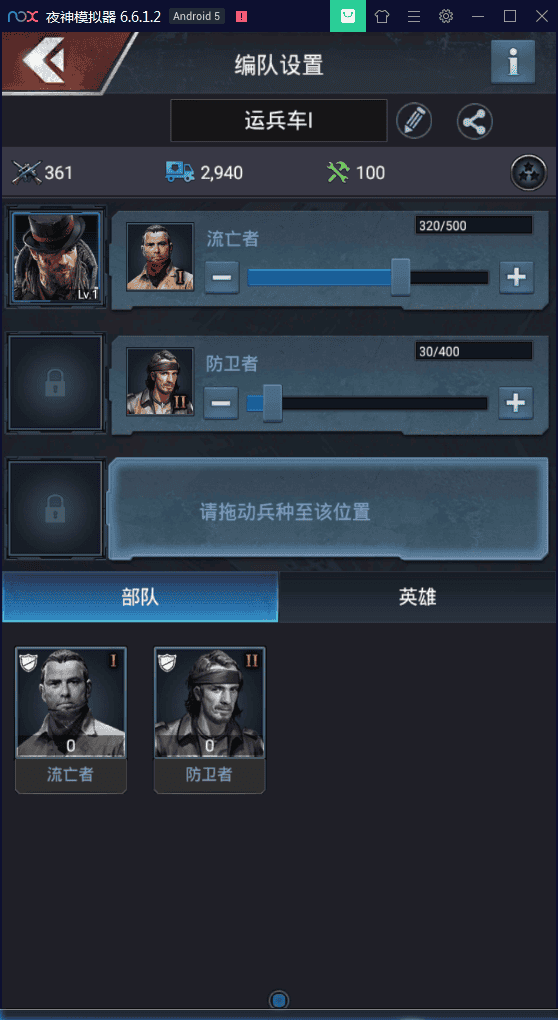Click the Nox shirt theme icon
Viewport: 558px width, 1020px height.
[382, 16]
